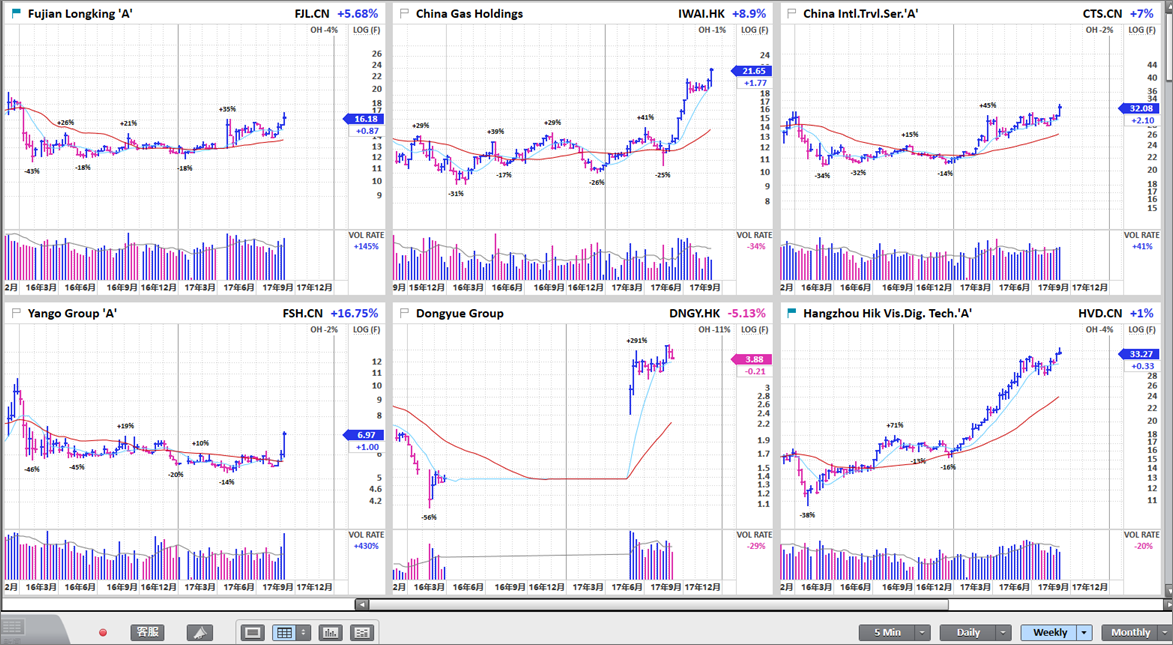
Task: Switch to the 5 Min timeframe
Action: pos(887,632)
